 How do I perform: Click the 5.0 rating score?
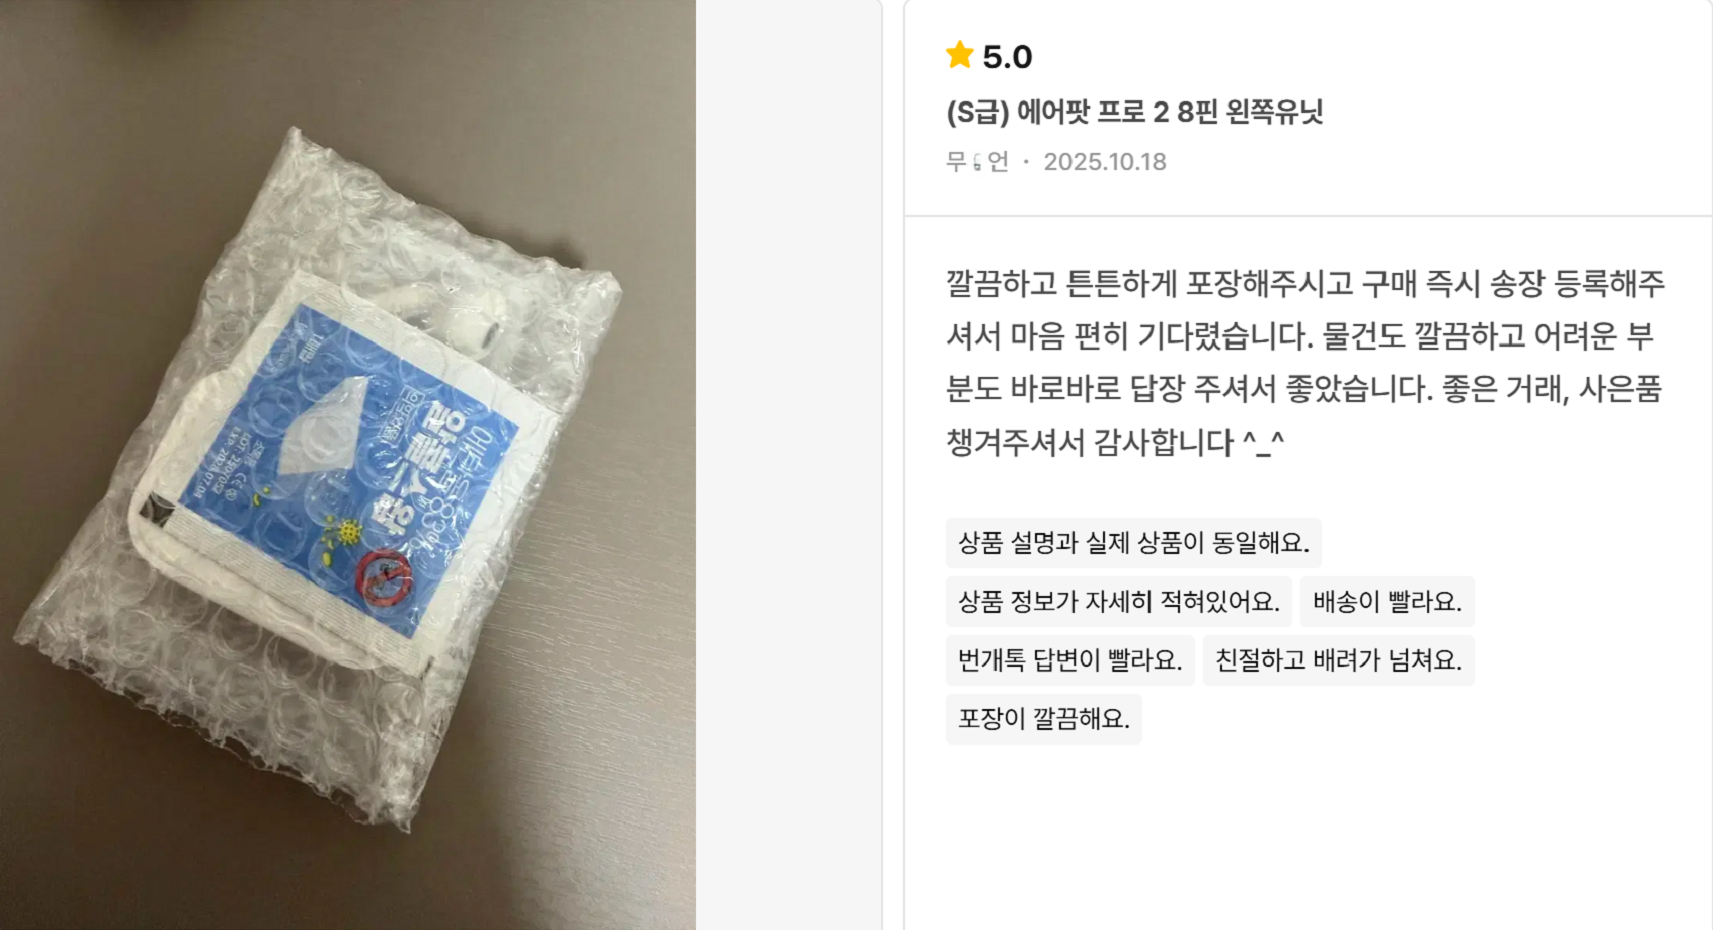tap(1007, 57)
